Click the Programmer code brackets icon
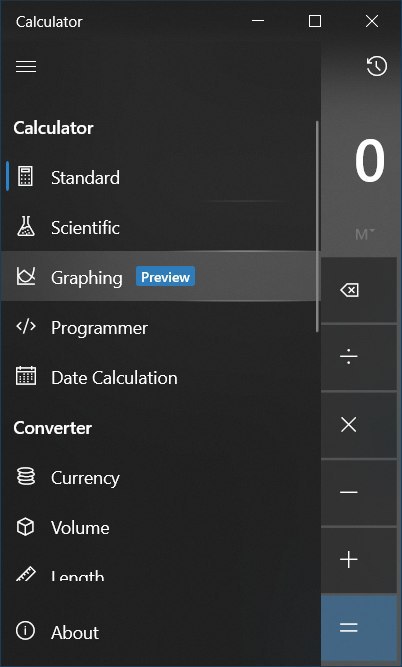Image resolution: width=402 pixels, height=667 pixels. click(26, 326)
